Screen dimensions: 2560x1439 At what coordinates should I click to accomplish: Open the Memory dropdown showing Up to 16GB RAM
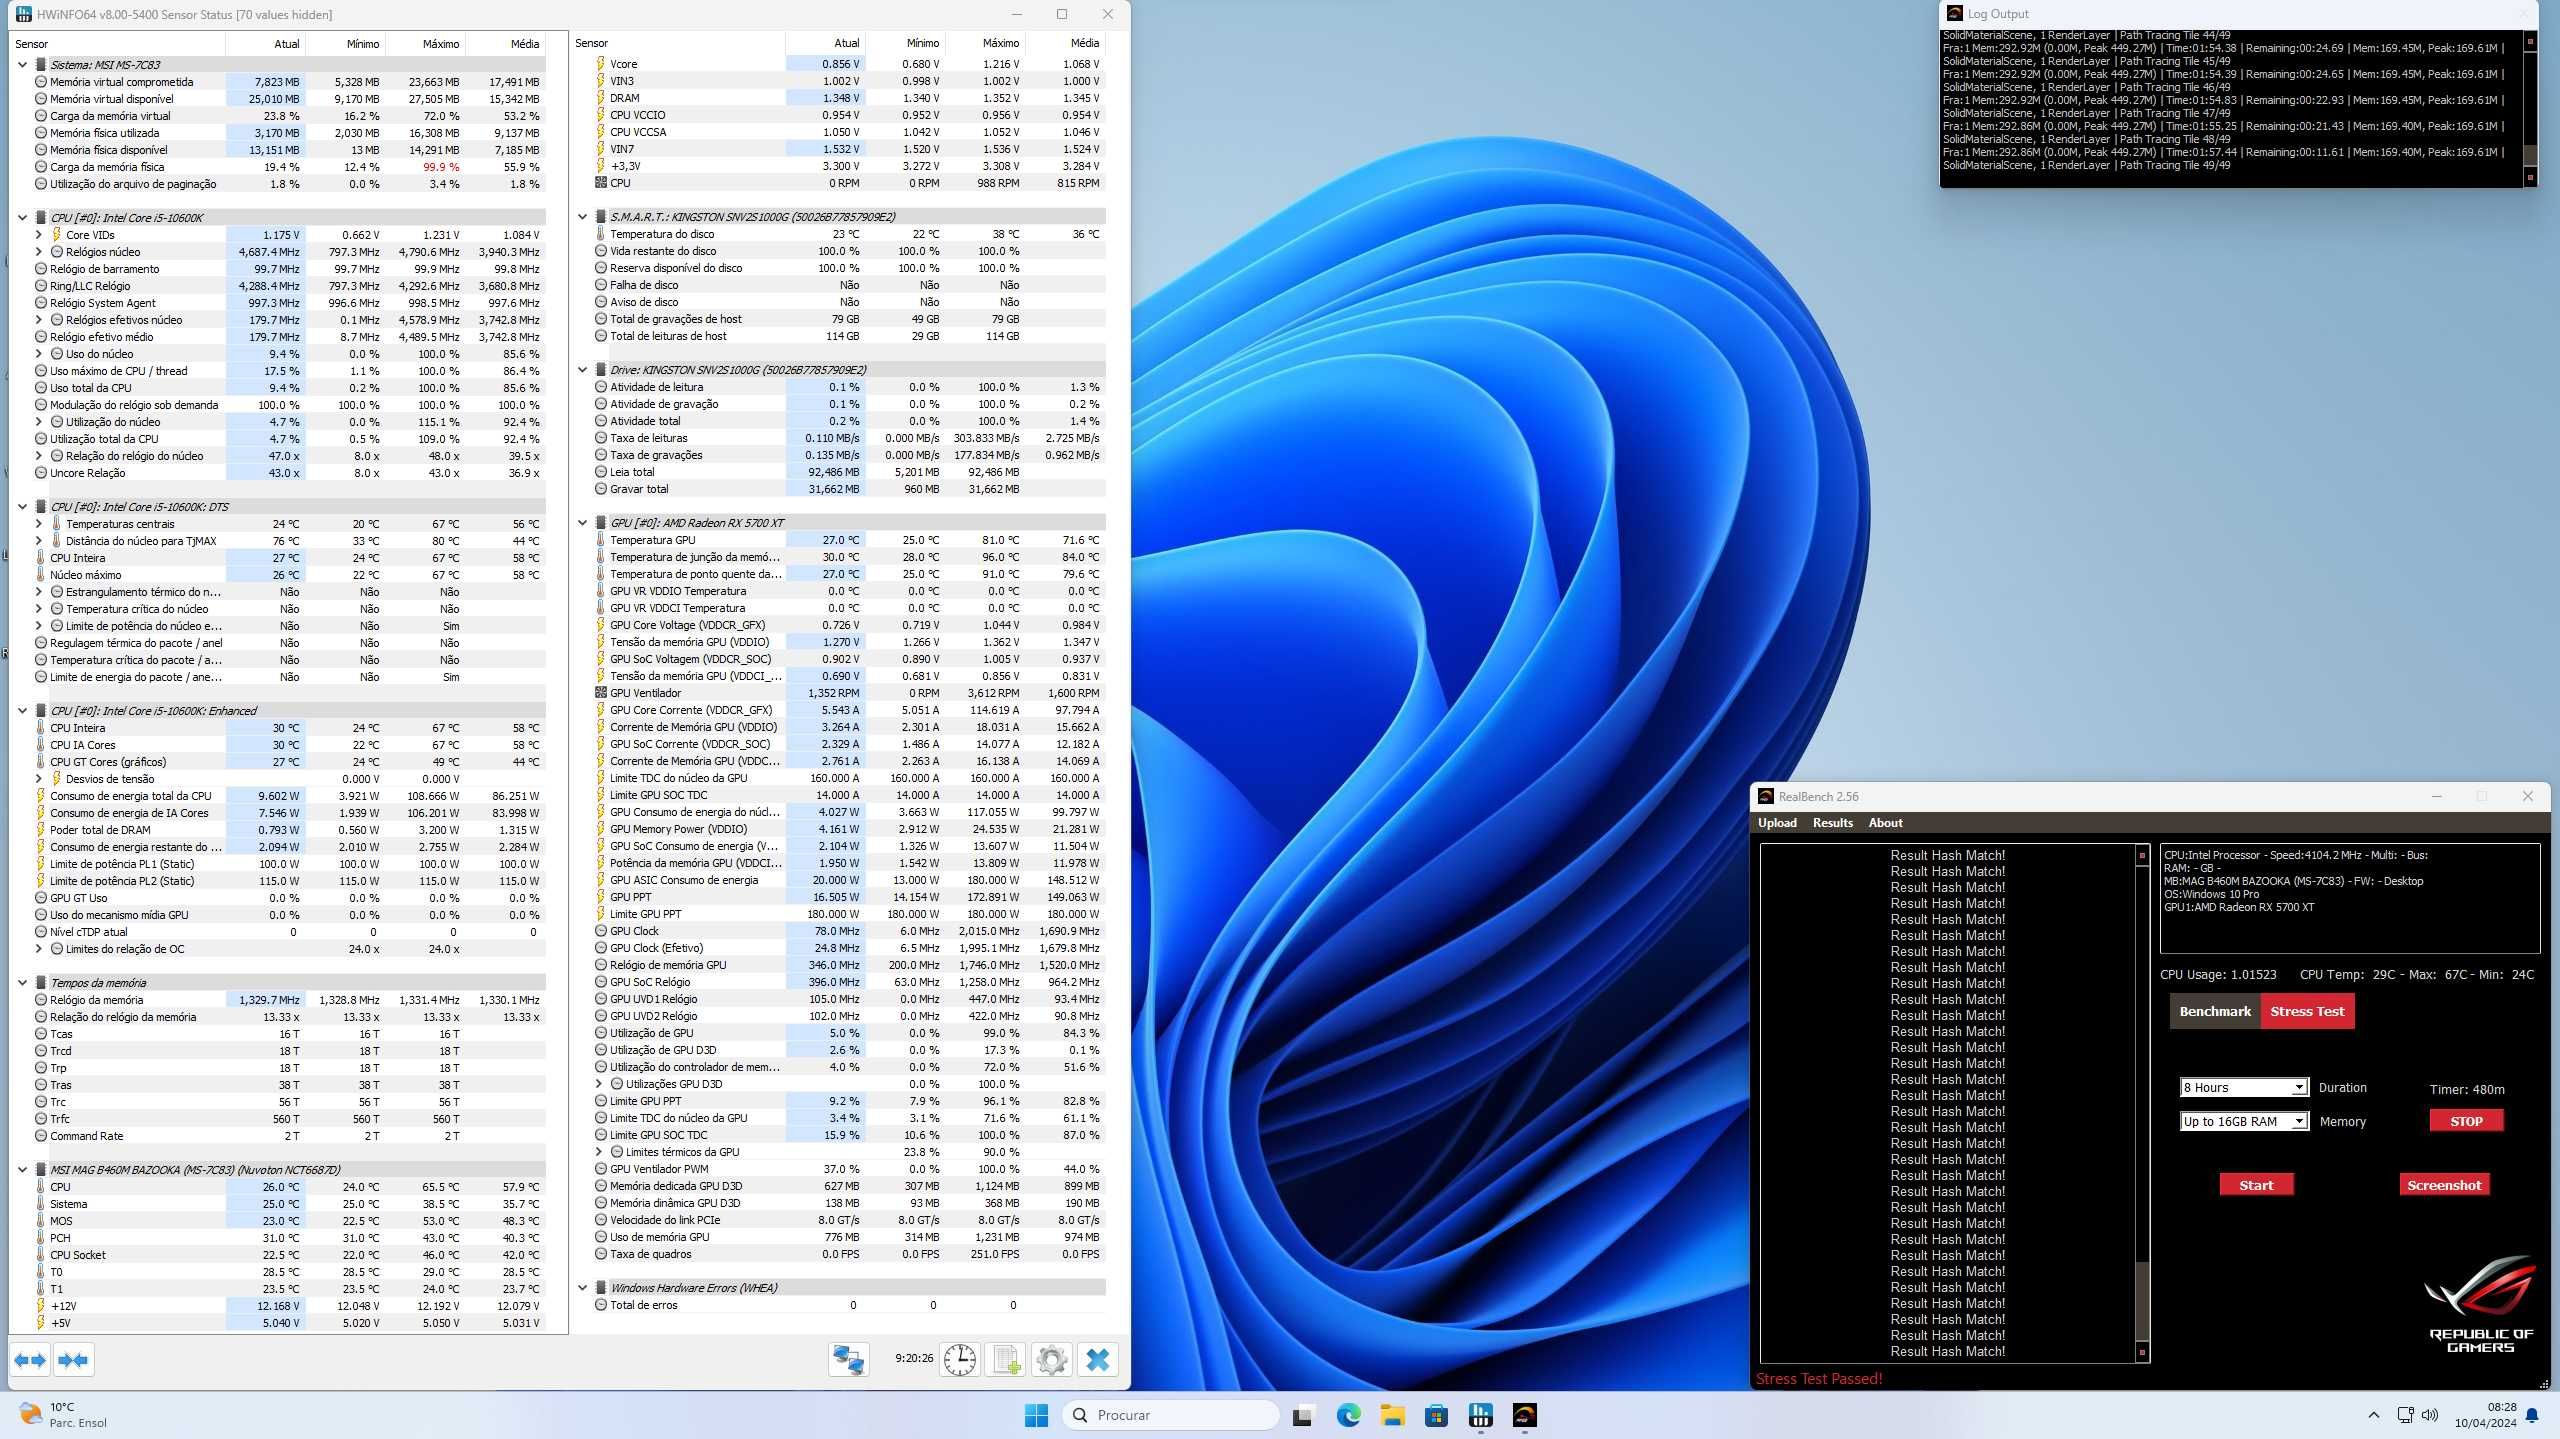point(2243,1122)
